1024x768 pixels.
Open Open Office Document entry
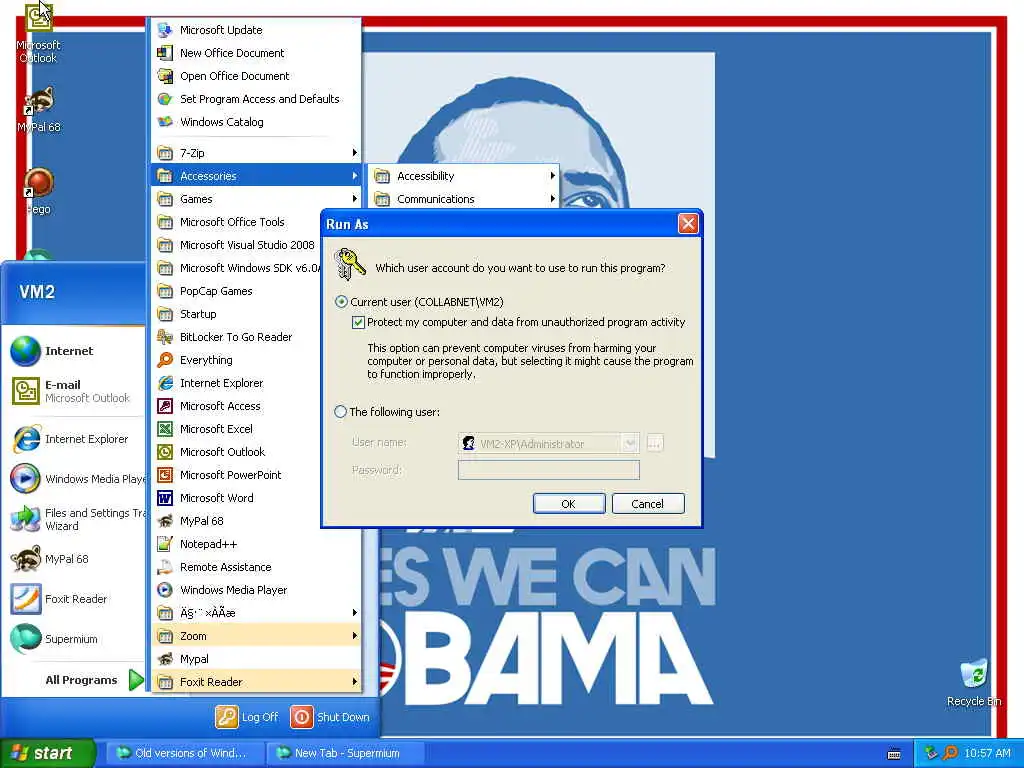point(257,76)
